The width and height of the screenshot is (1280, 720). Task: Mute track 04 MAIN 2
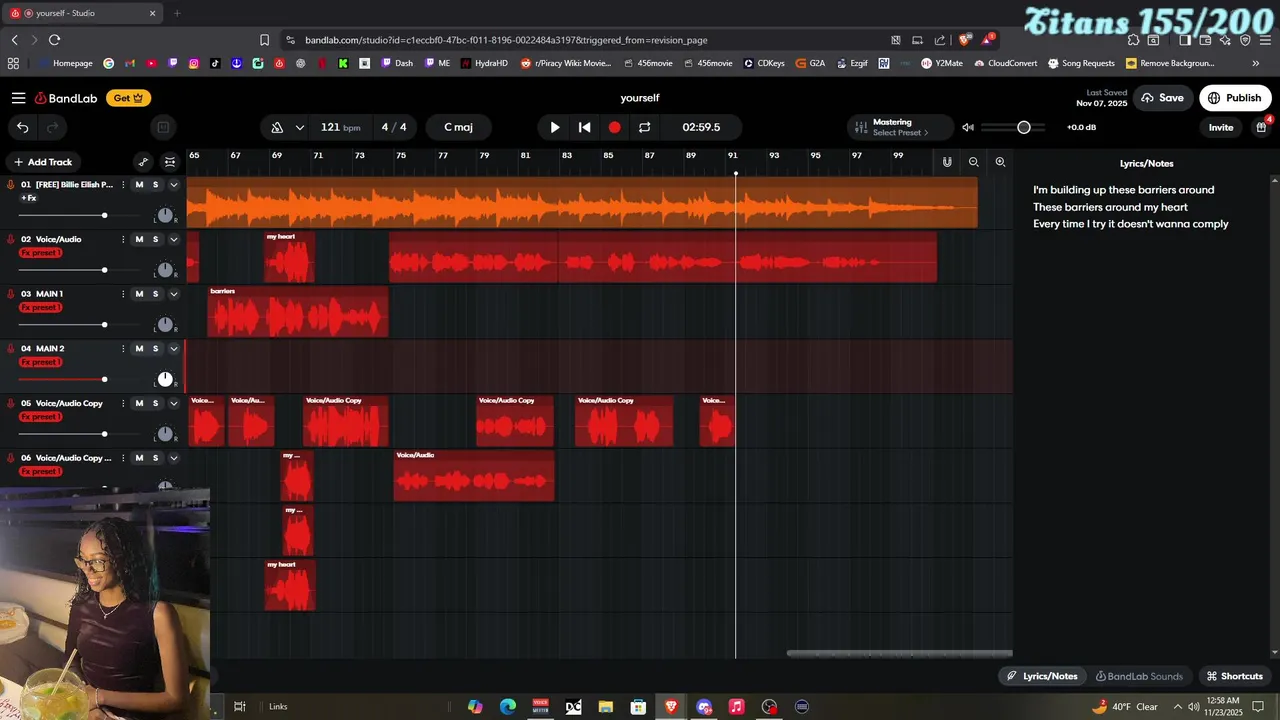pos(139,349)
